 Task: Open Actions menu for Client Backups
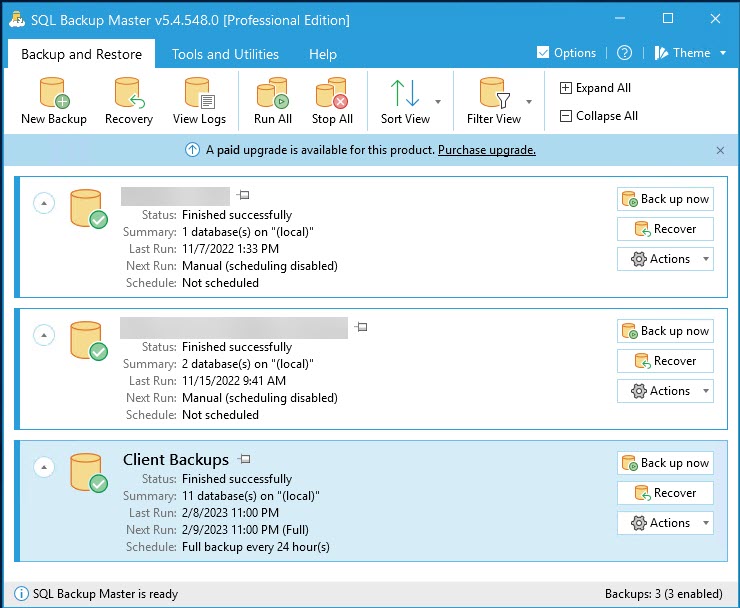[x=665, y=523]
